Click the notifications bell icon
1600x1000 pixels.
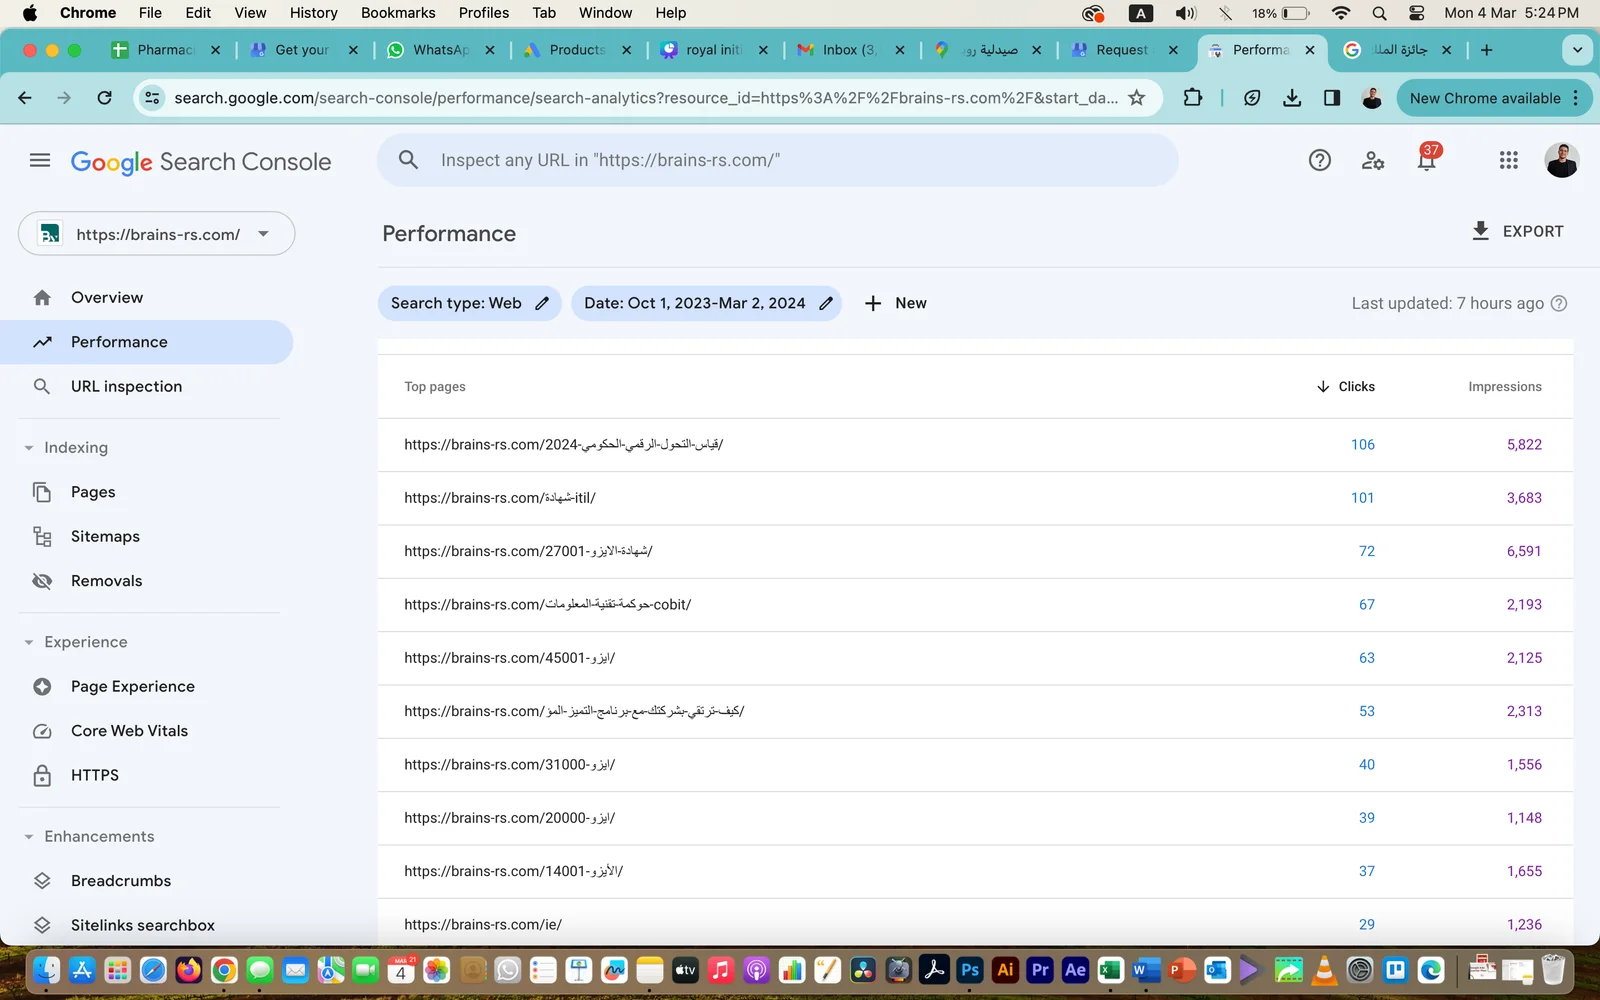click(x=1427, y=160)
